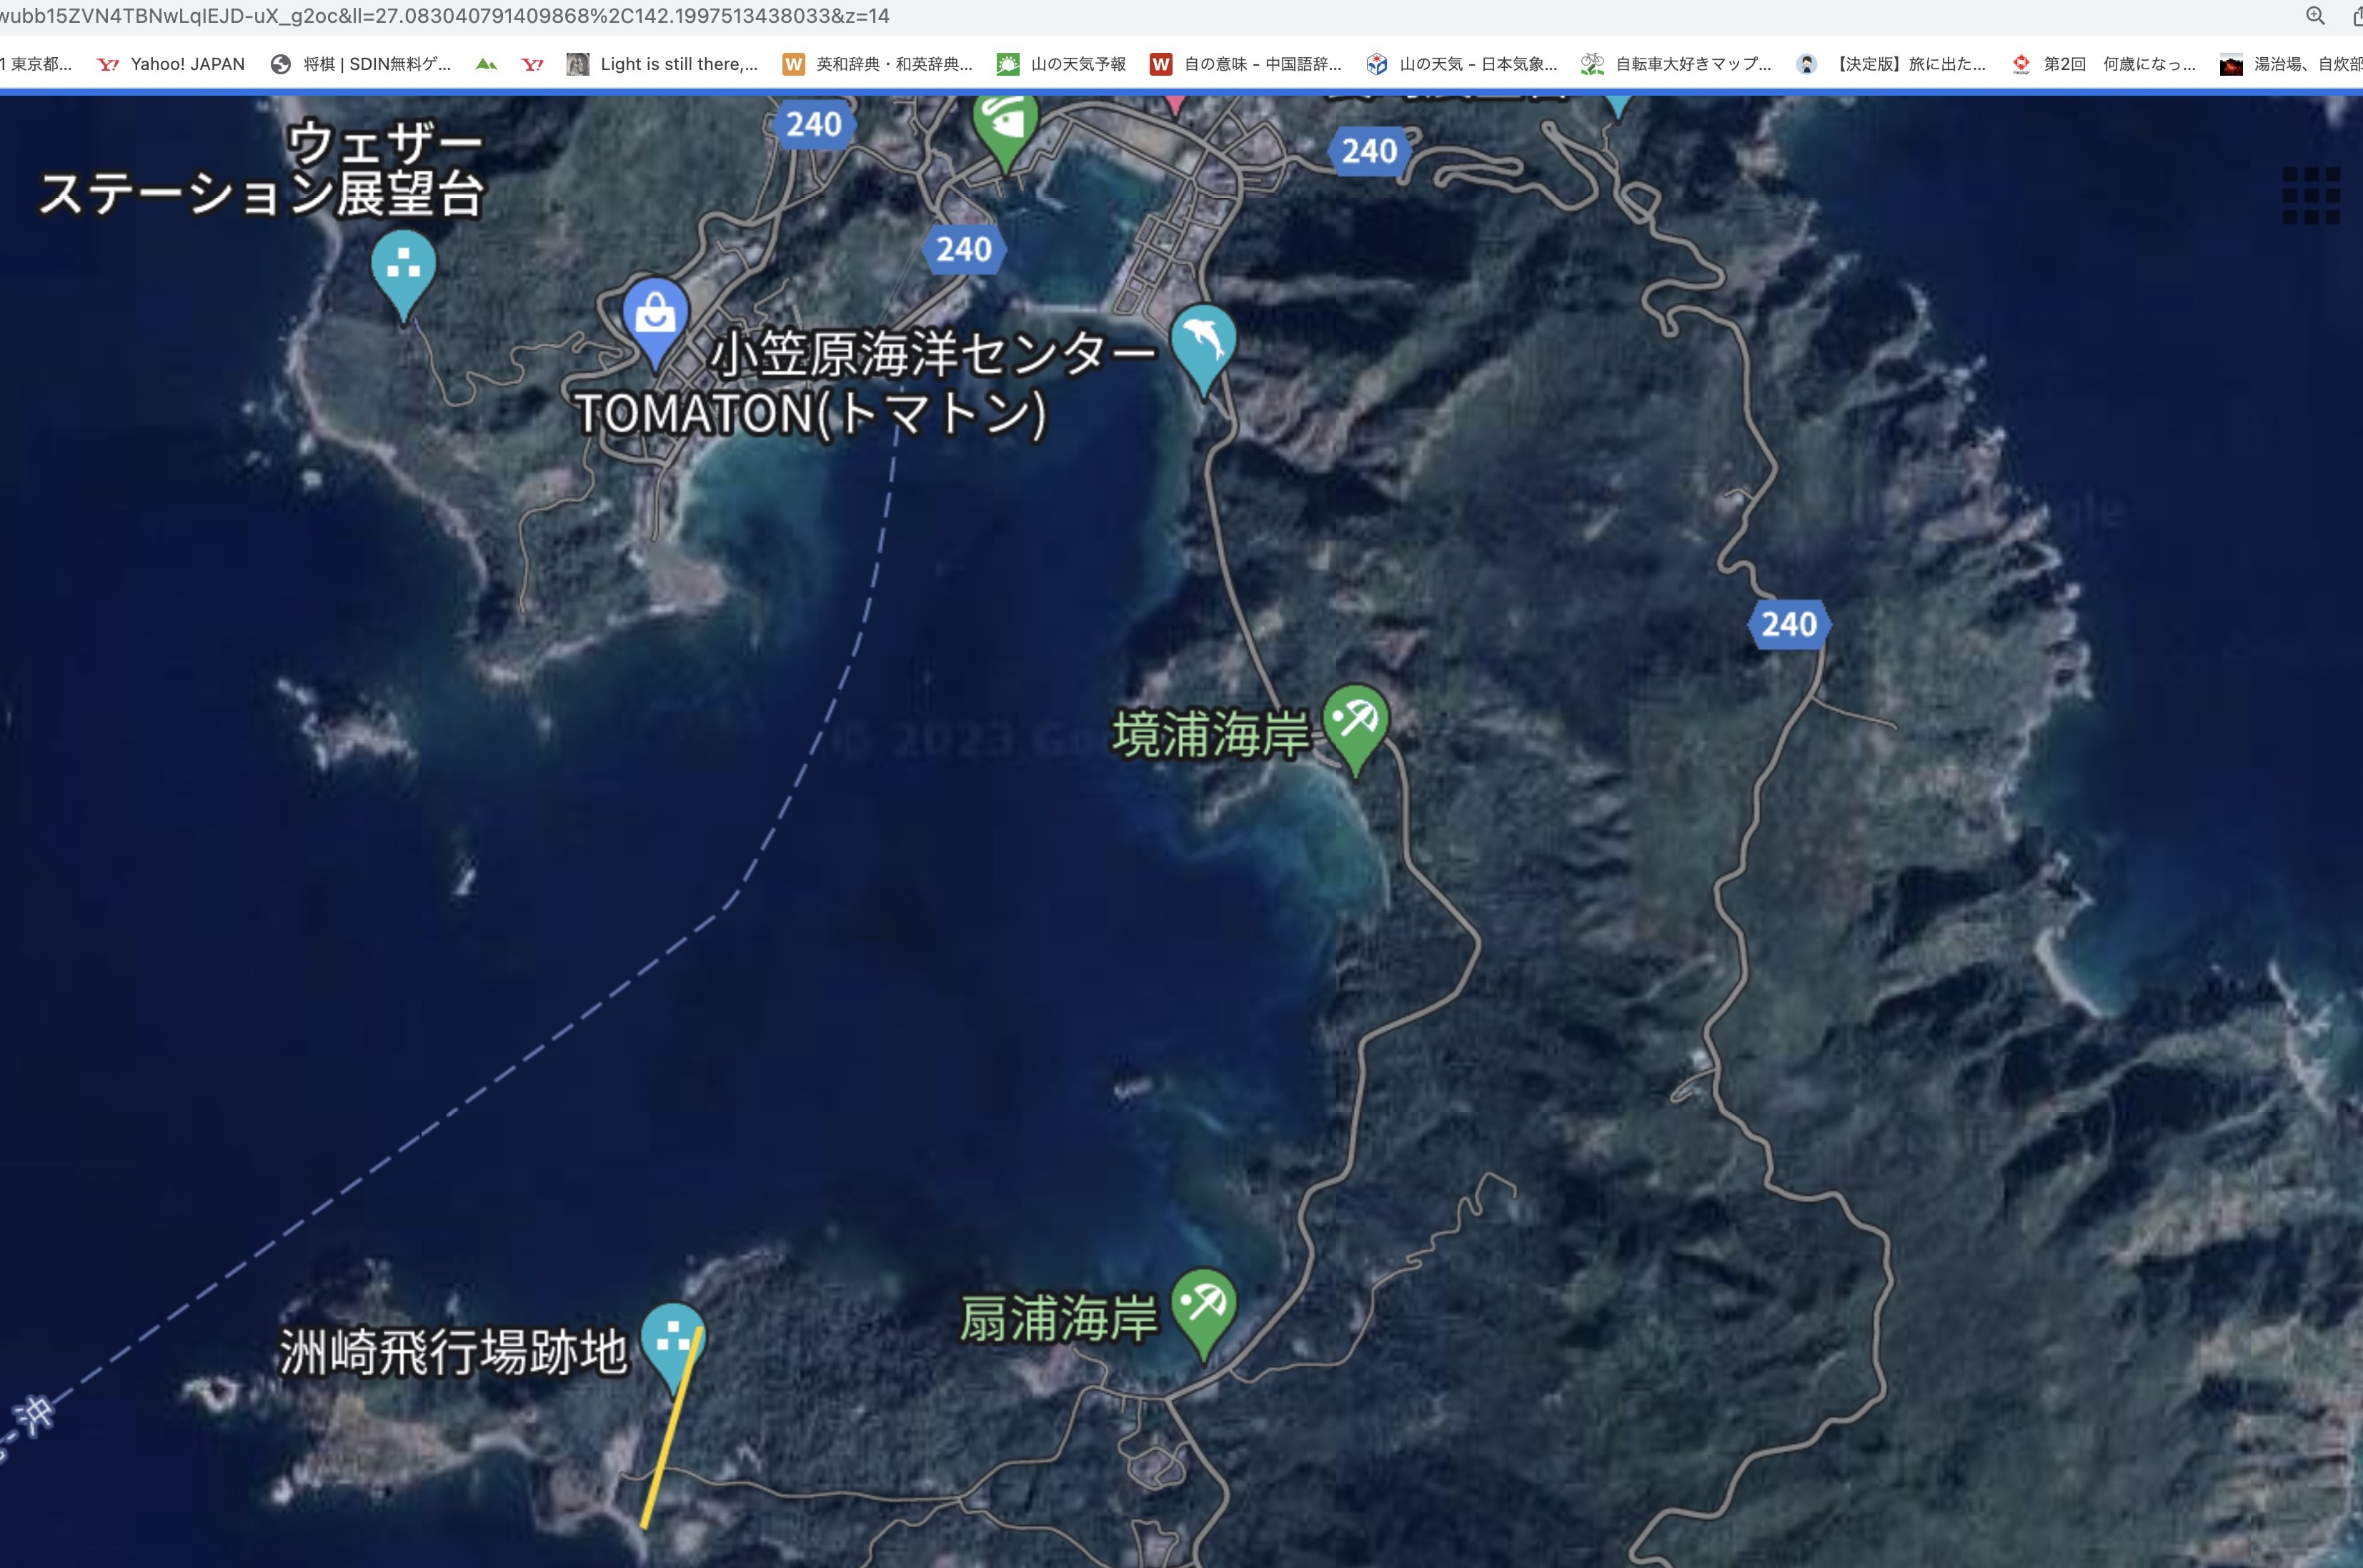Click the Weather Station observatory map pin
2363x1568 pixels.
(x=403, y=268)
